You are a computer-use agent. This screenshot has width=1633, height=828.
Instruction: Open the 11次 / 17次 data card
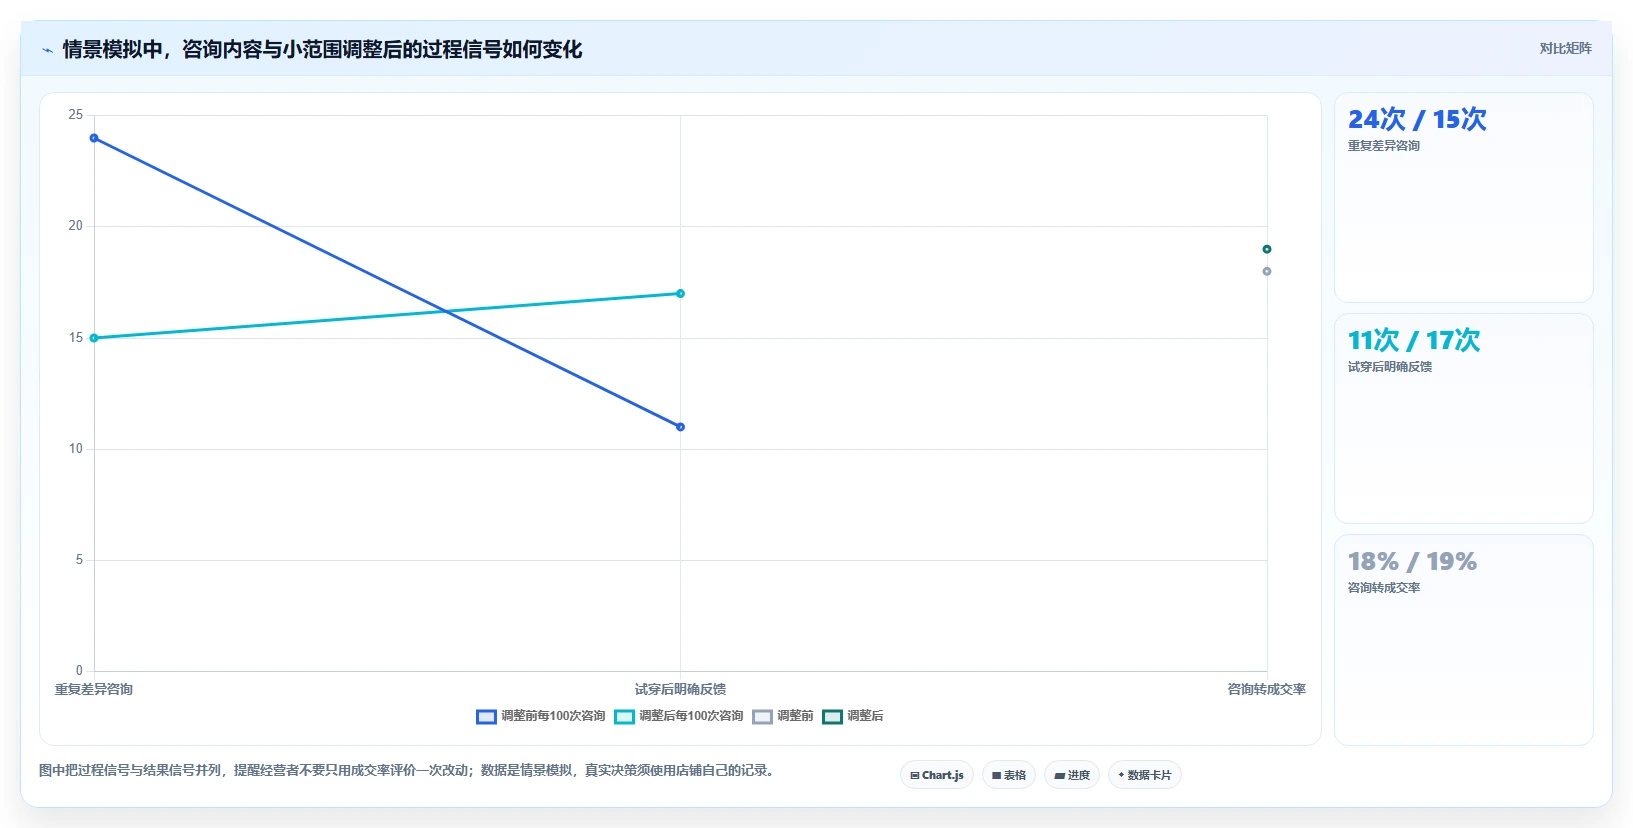(x=1464, y=419)
